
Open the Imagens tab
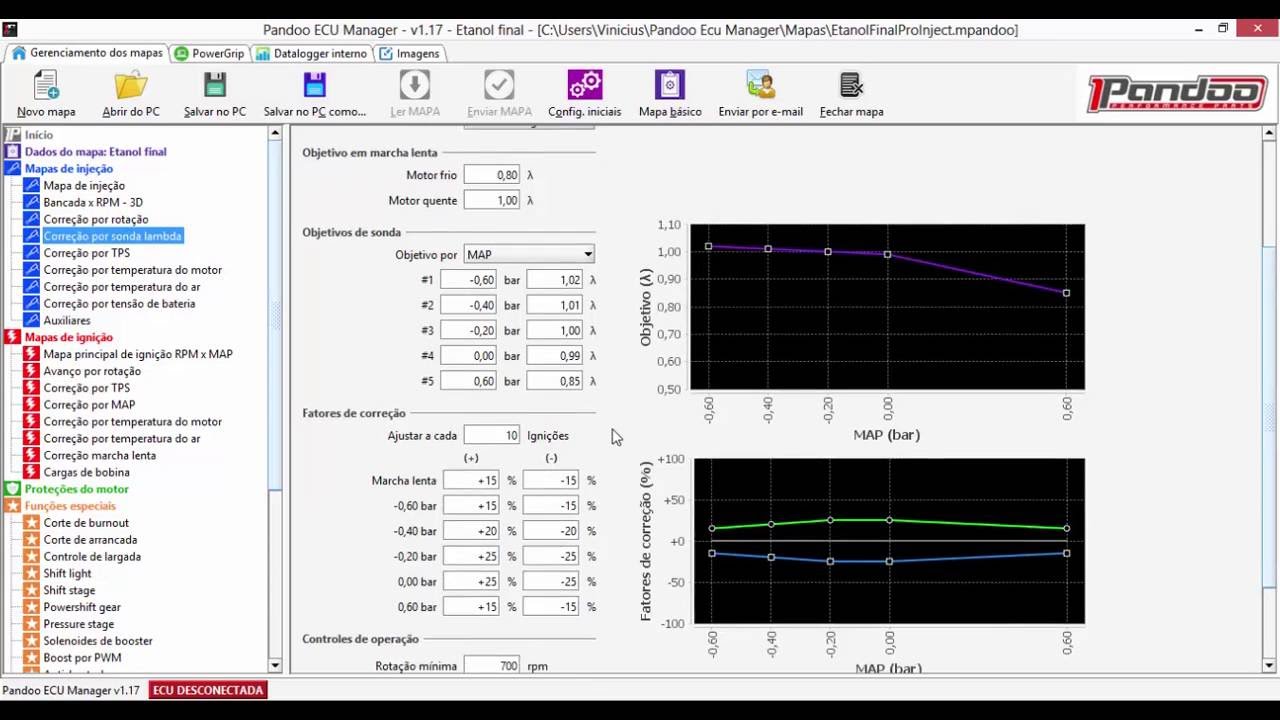(x=410, y=53)
